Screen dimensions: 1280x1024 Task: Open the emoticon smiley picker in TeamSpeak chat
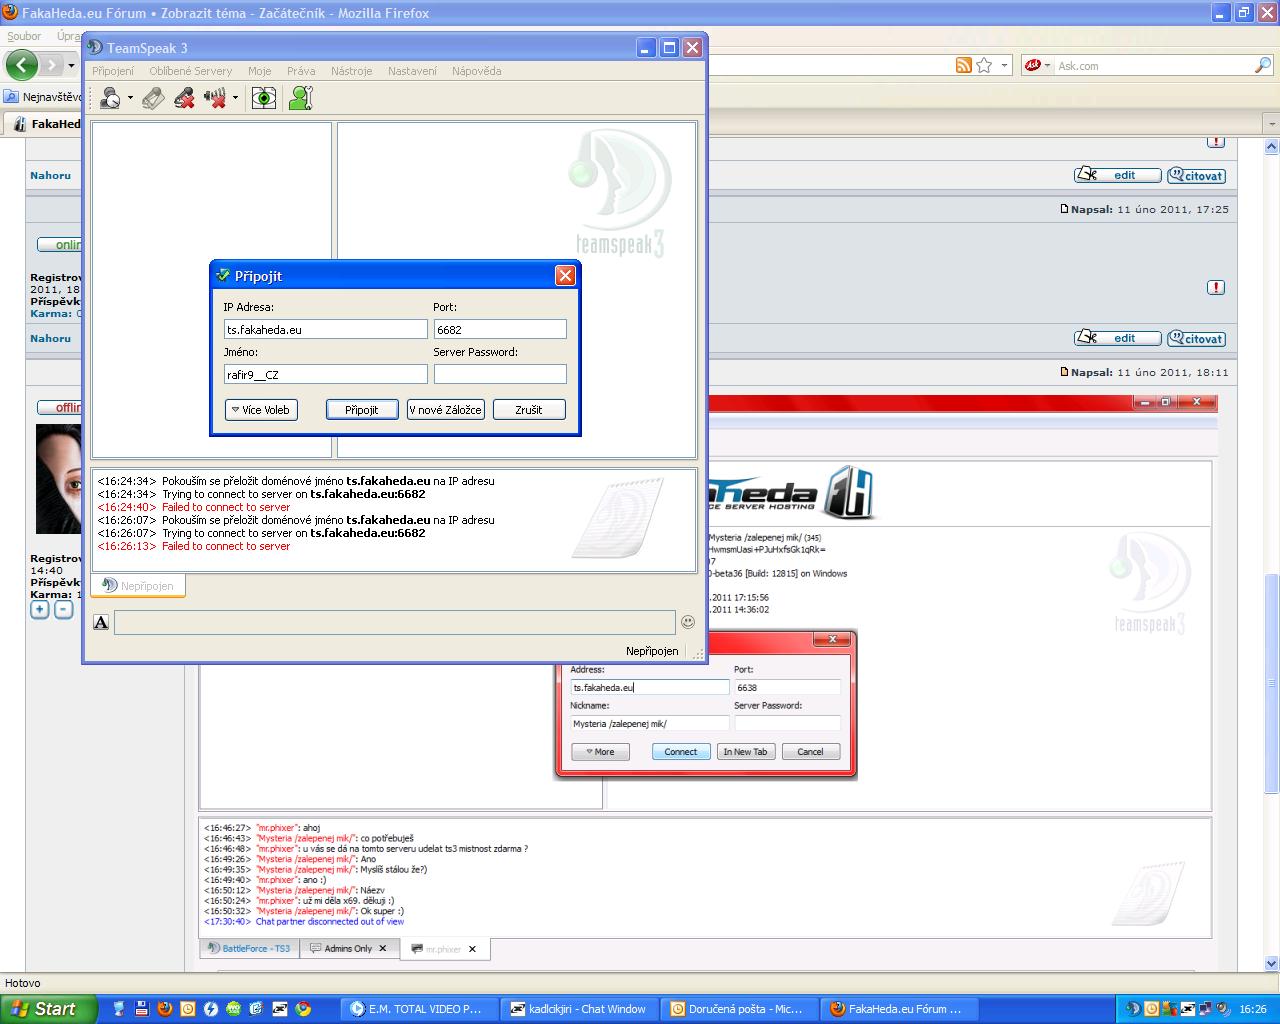coord(688,622)
